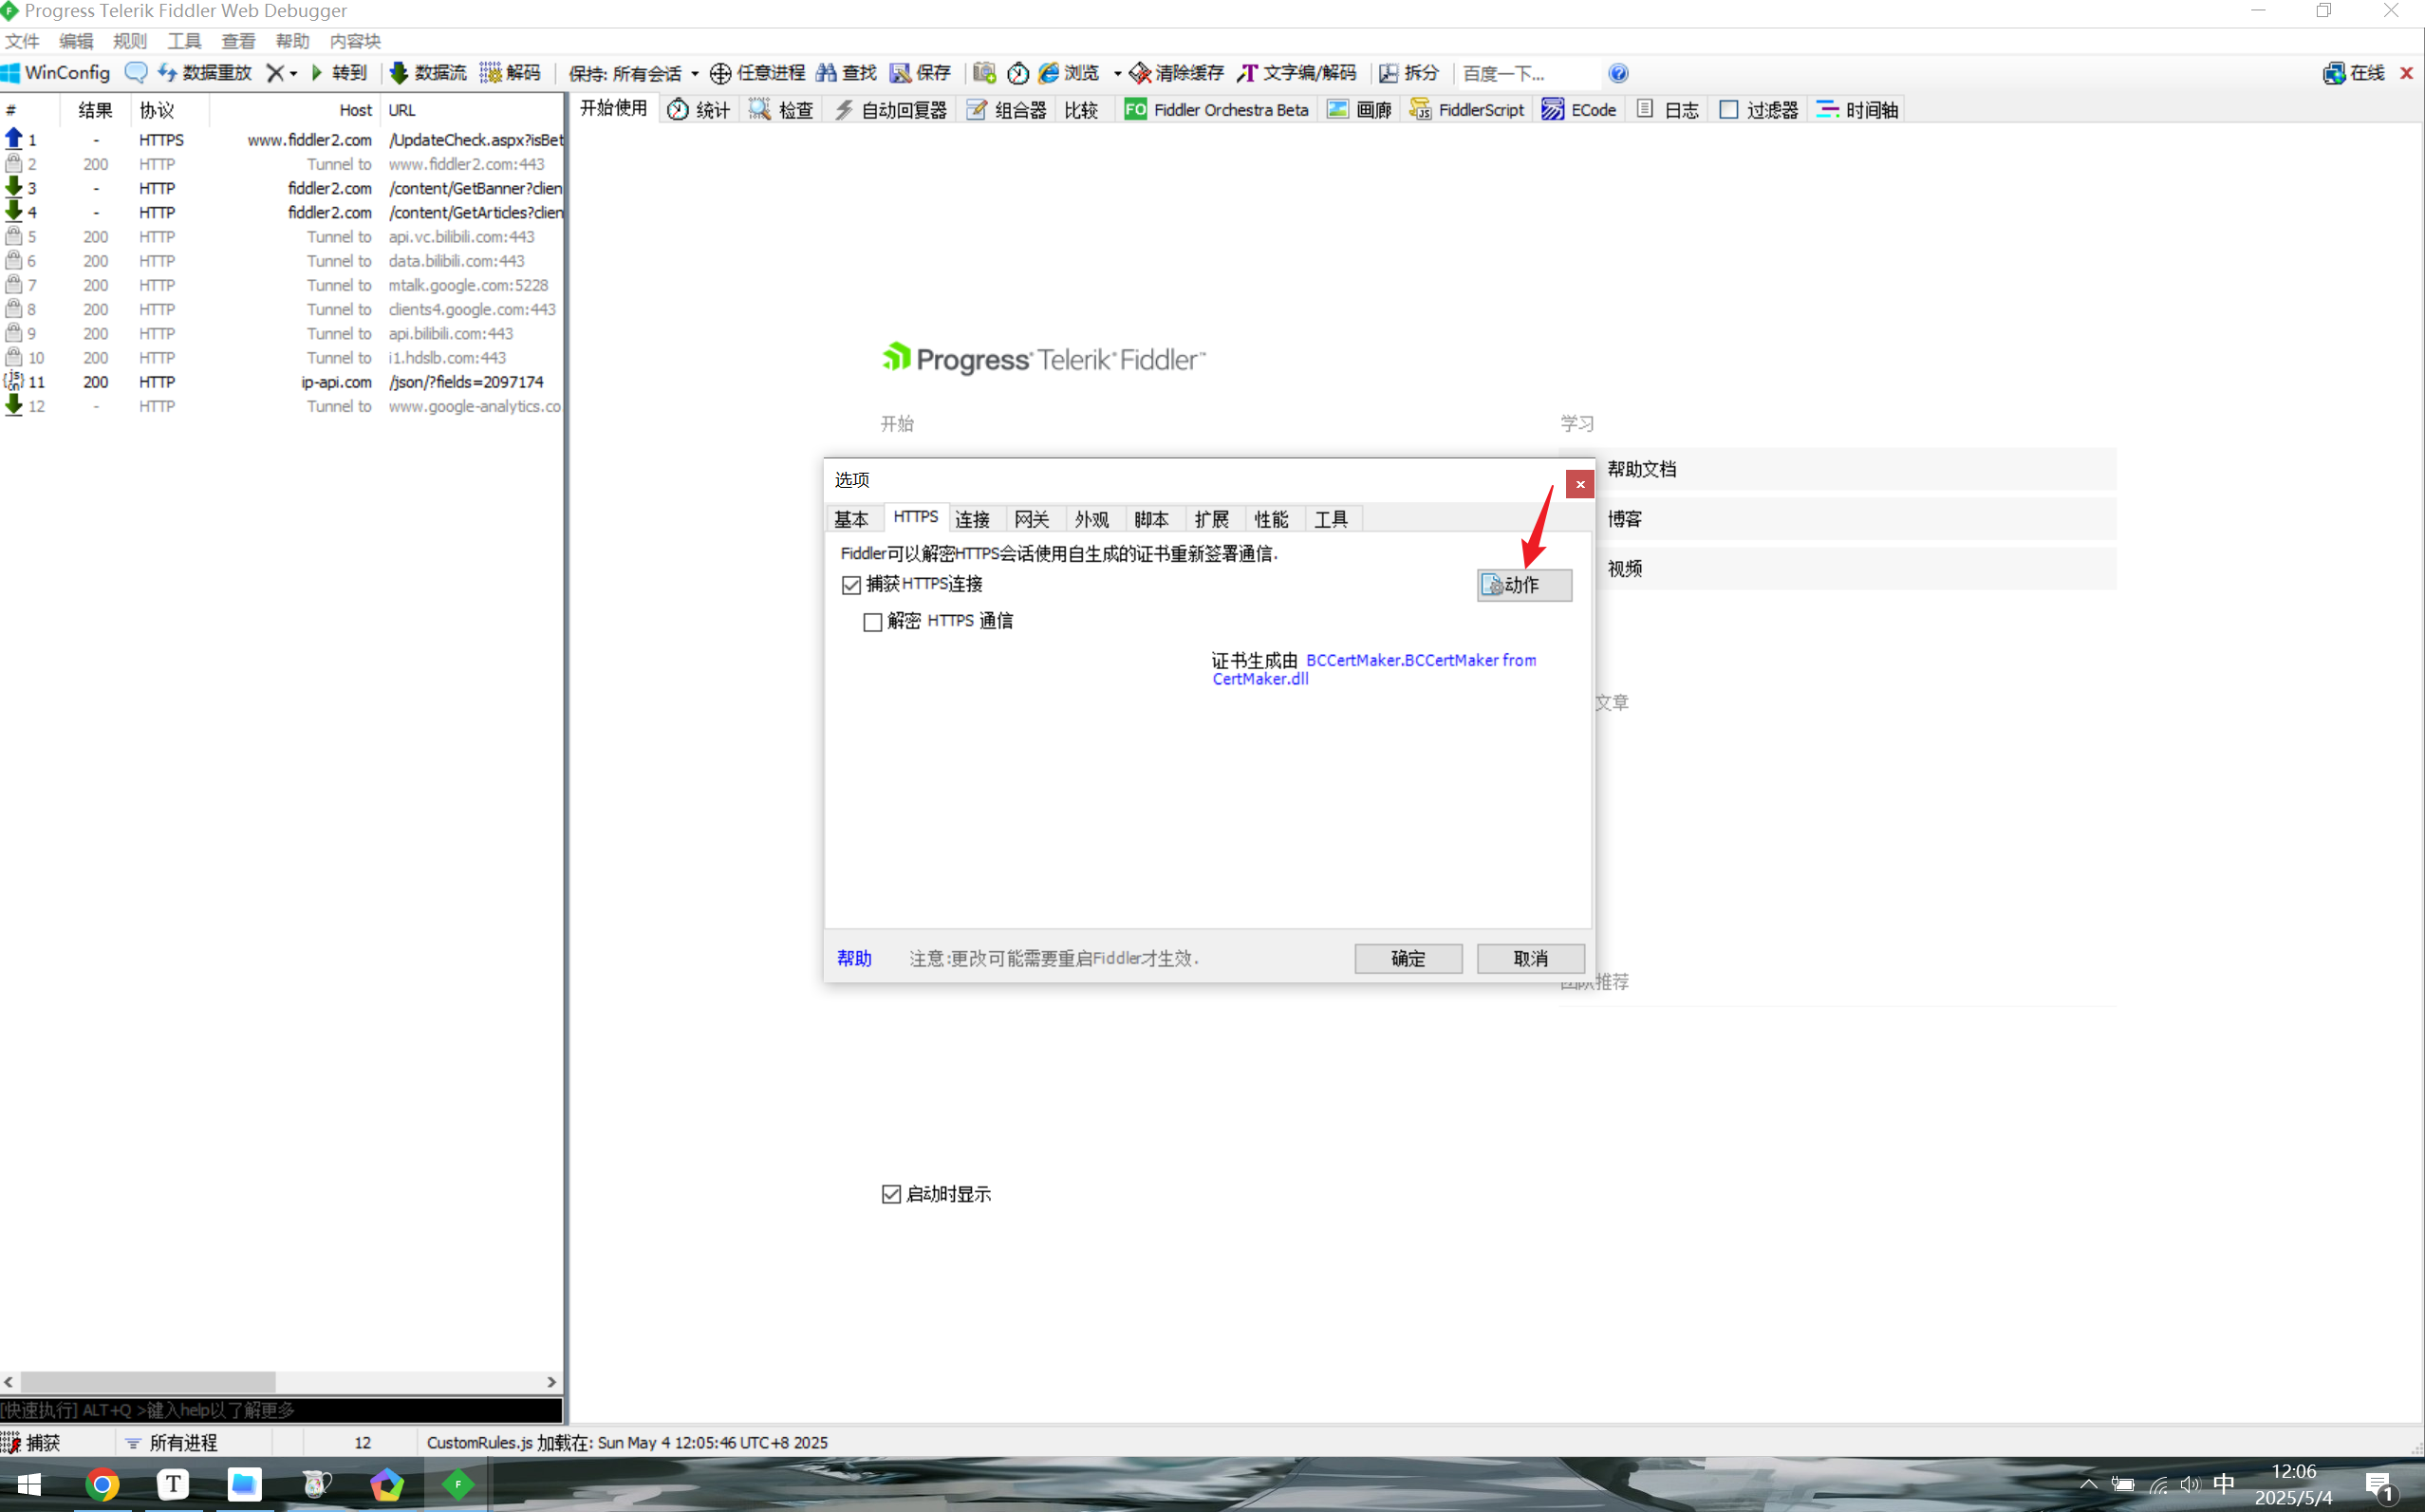
Task: Toggle 启动时显示 startup display option
Action: pos(891,1193)
